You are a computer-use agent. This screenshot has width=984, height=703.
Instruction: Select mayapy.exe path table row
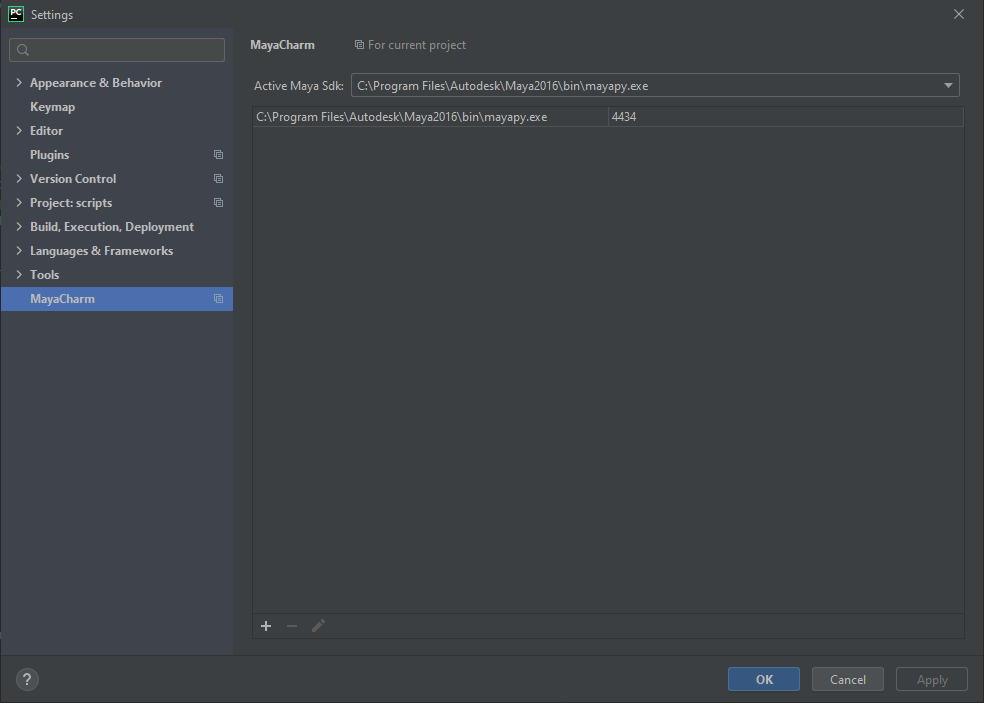[x=608, y=117]
